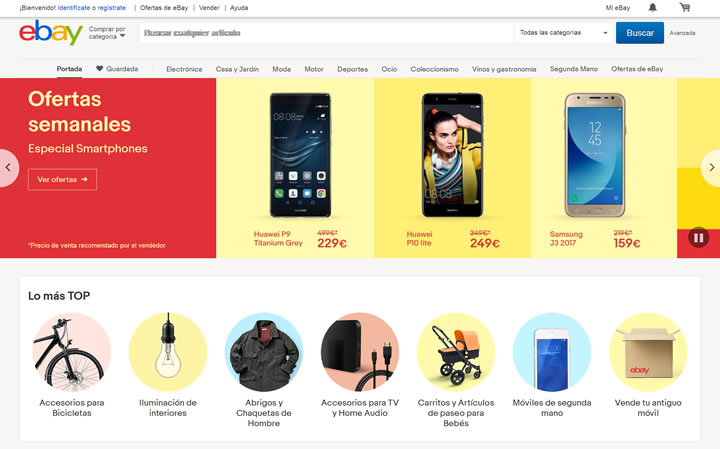Image resolution: width=720 pixels, height=449 pixels.
Task: Open the bicycle accessories circle icon
Action: click(72, 352)
